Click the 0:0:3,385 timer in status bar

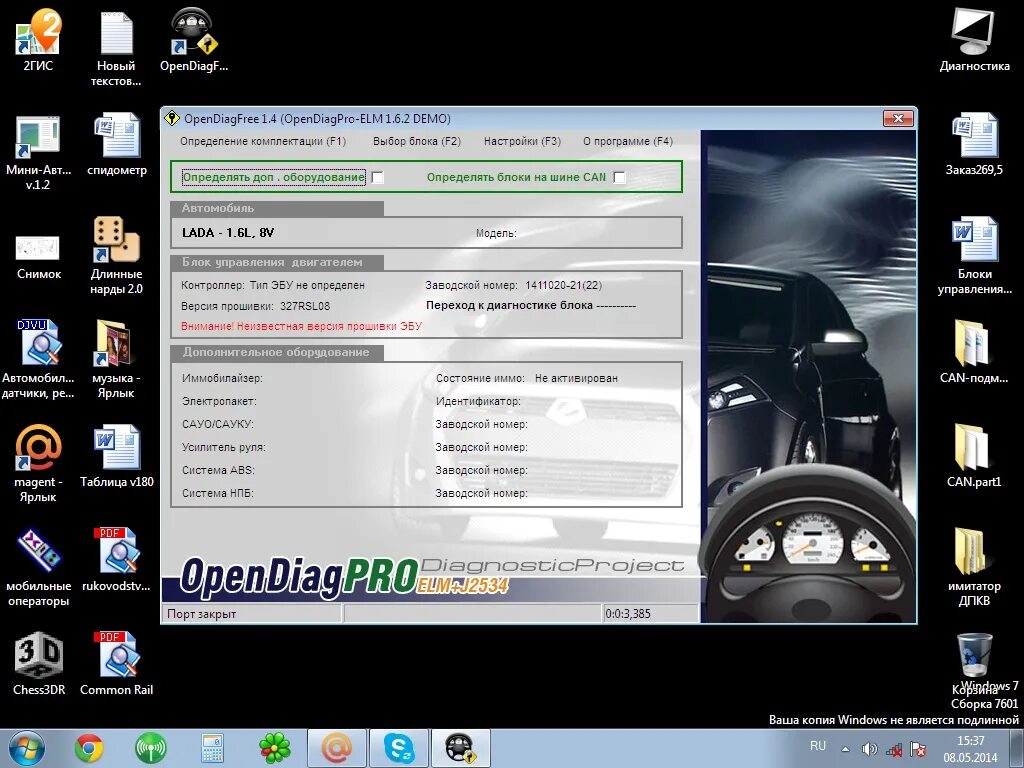pos(628,614)
